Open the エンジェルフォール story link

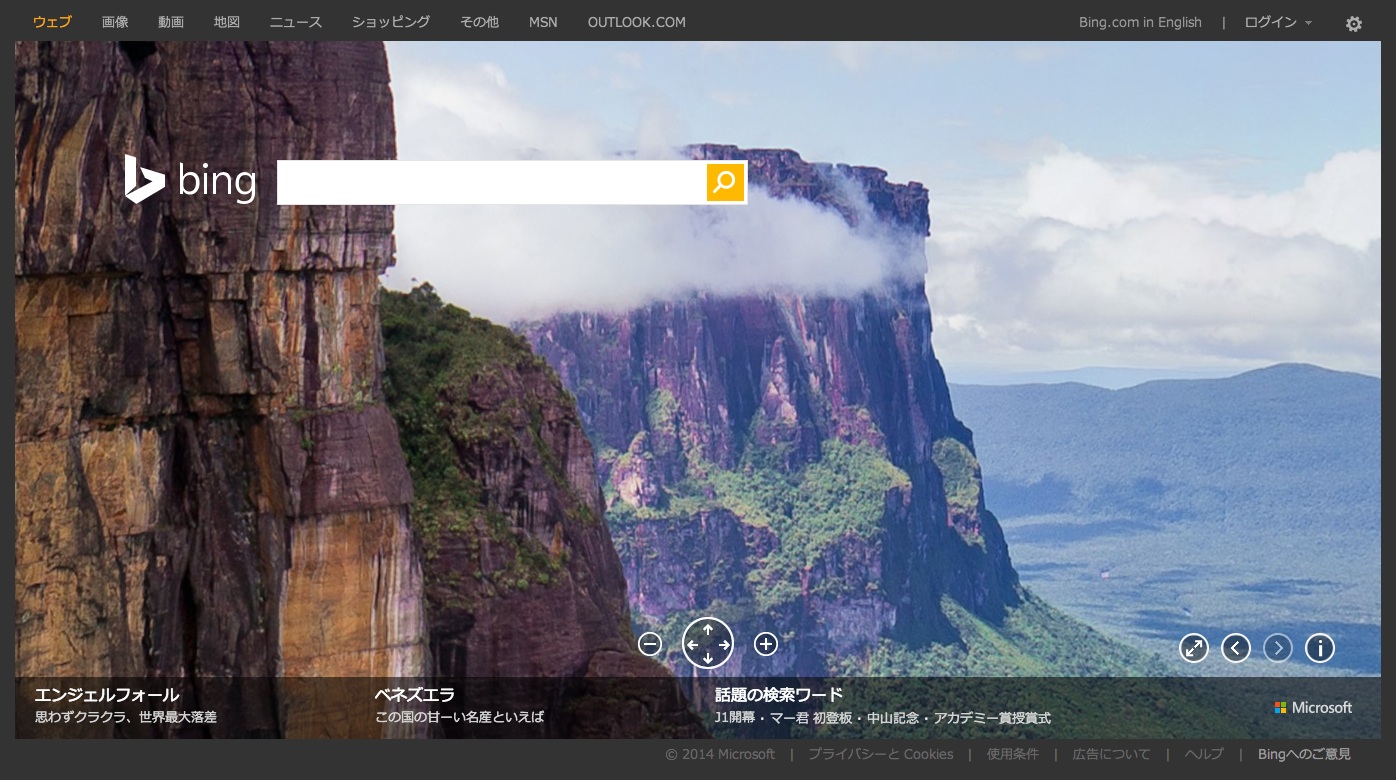[107, 695]
